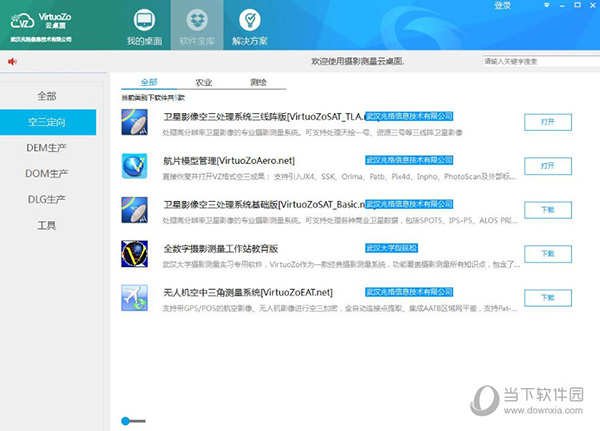The image size is (600, 431).
Task: Click the VirtuoZoSAT_Basic satellite app icon
Action: [134, 209]
